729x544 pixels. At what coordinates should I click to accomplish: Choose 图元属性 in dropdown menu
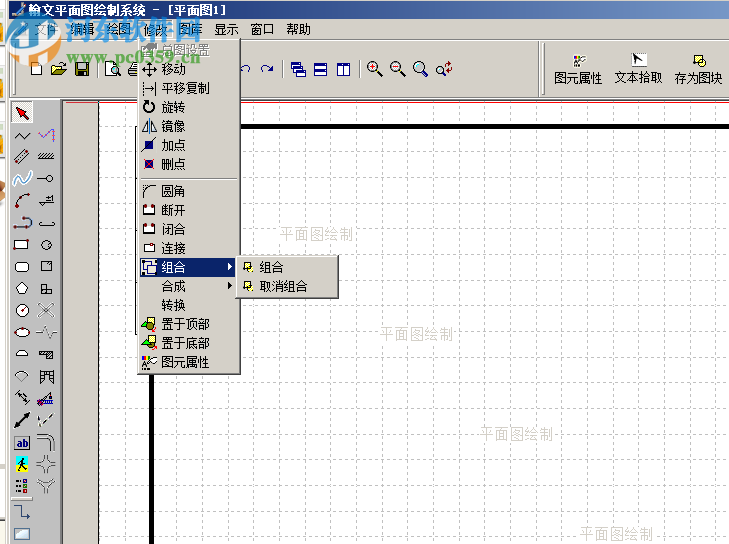189,362
